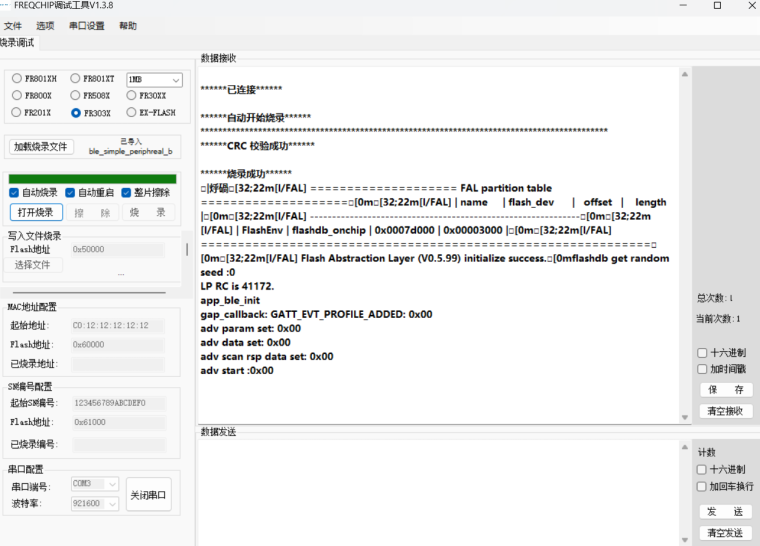Enable the 加回车换行 checkbox
Viewport: 760px width, 546px height.
click(702, 487)
